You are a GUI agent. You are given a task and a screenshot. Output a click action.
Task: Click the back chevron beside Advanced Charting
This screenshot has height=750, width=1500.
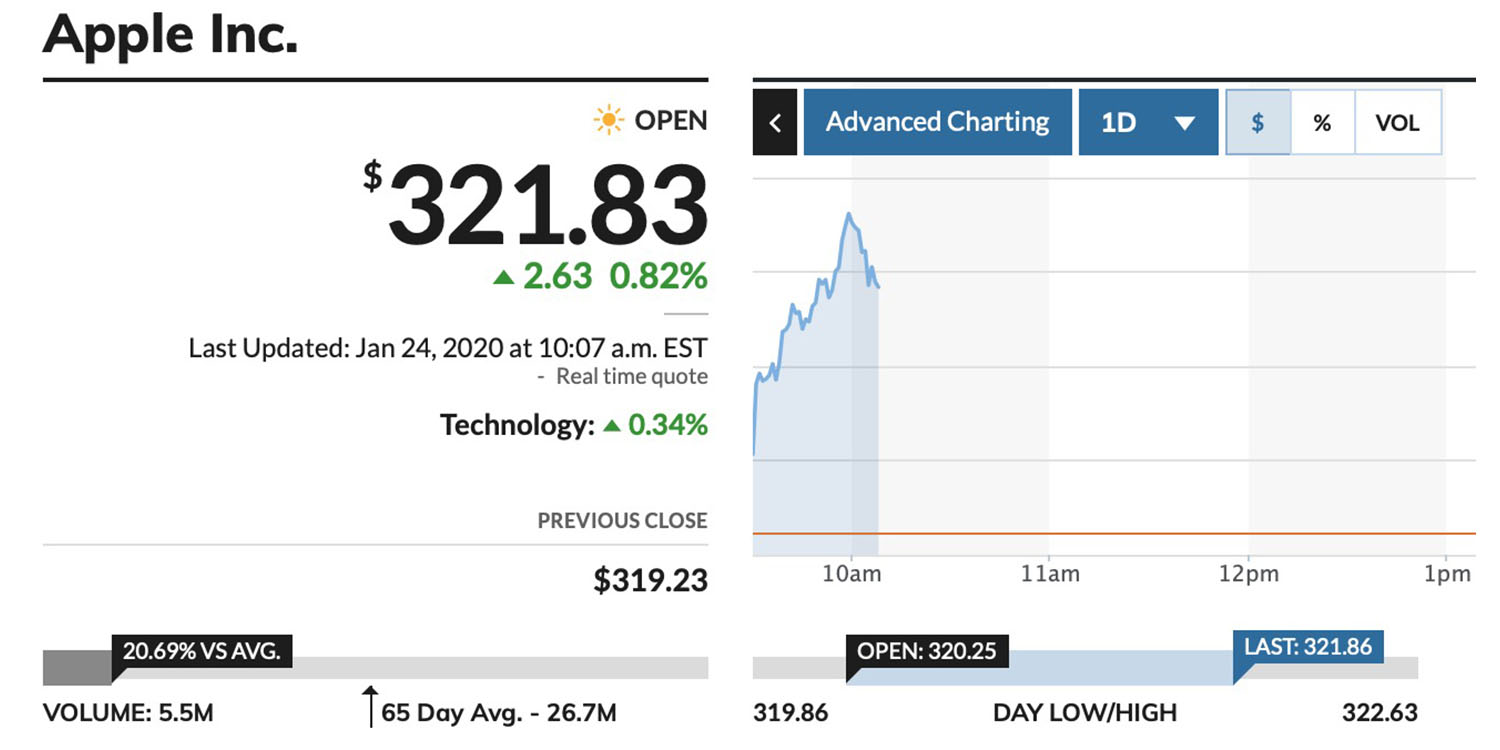[x=775, y=122]
